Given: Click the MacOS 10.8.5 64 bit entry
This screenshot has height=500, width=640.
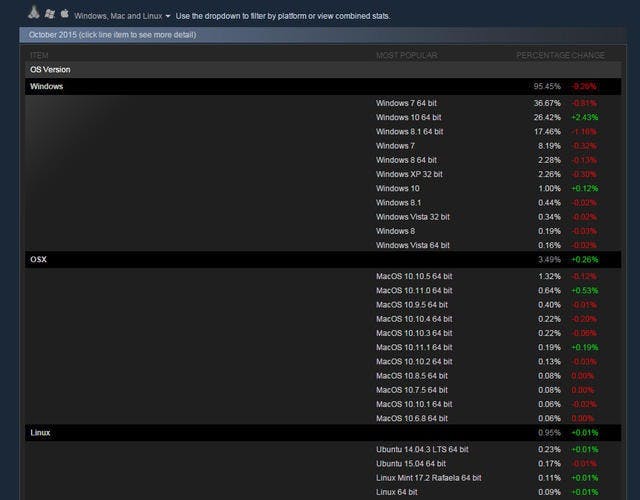Looking at the screenshot, I should click(412, 376).
